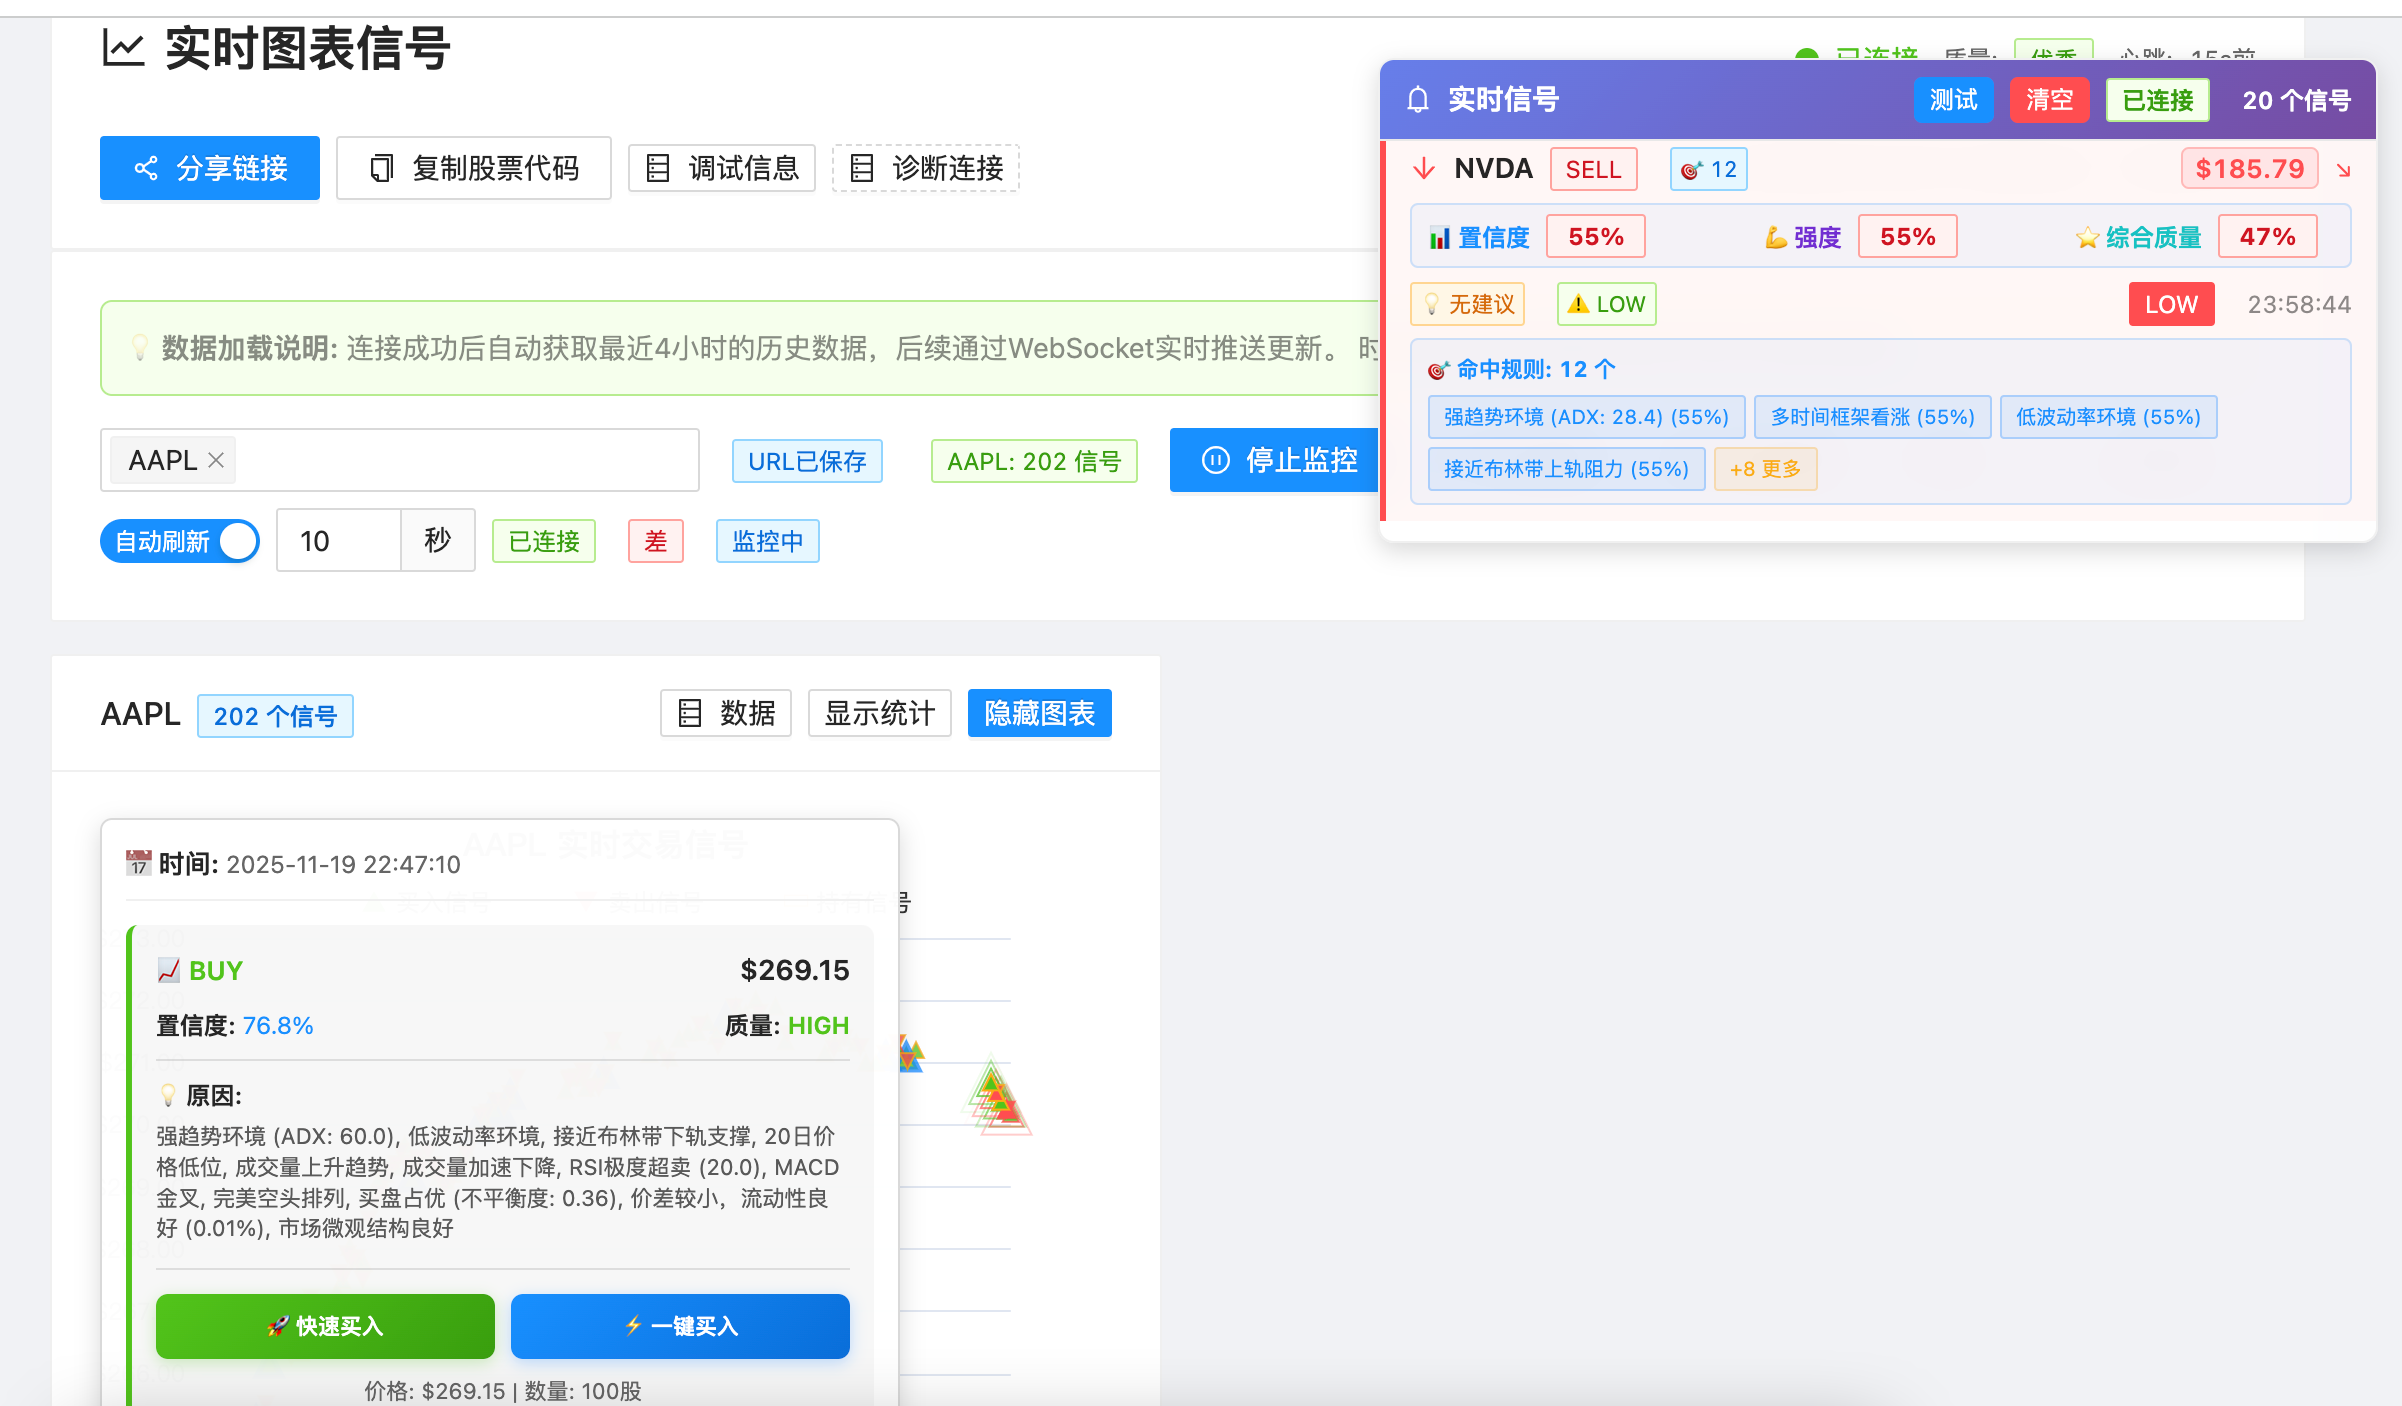Click the share icon in 分享链接
Viewport: 2402px width, 1406px height.
pyautogui.click(x=146, y=168)
